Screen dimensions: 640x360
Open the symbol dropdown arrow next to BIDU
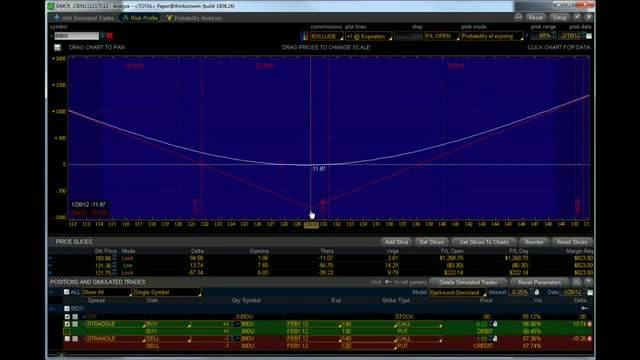[x=103, y=36]
